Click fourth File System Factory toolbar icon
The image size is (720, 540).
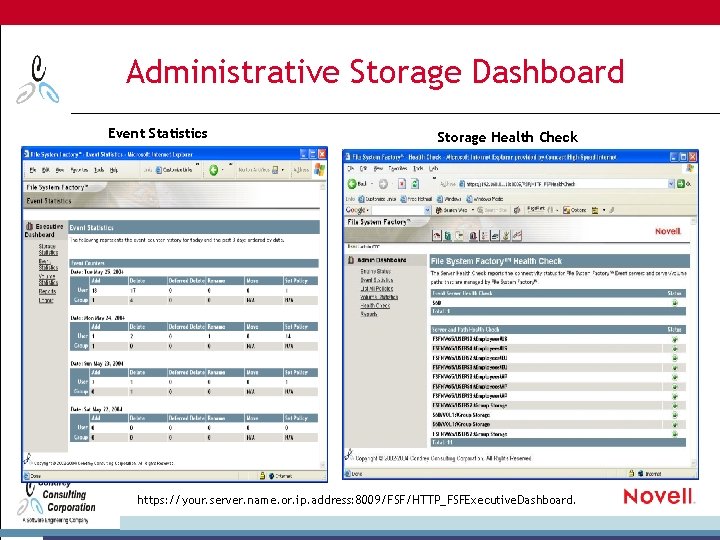pyautogui.click(x=472, y=236)
